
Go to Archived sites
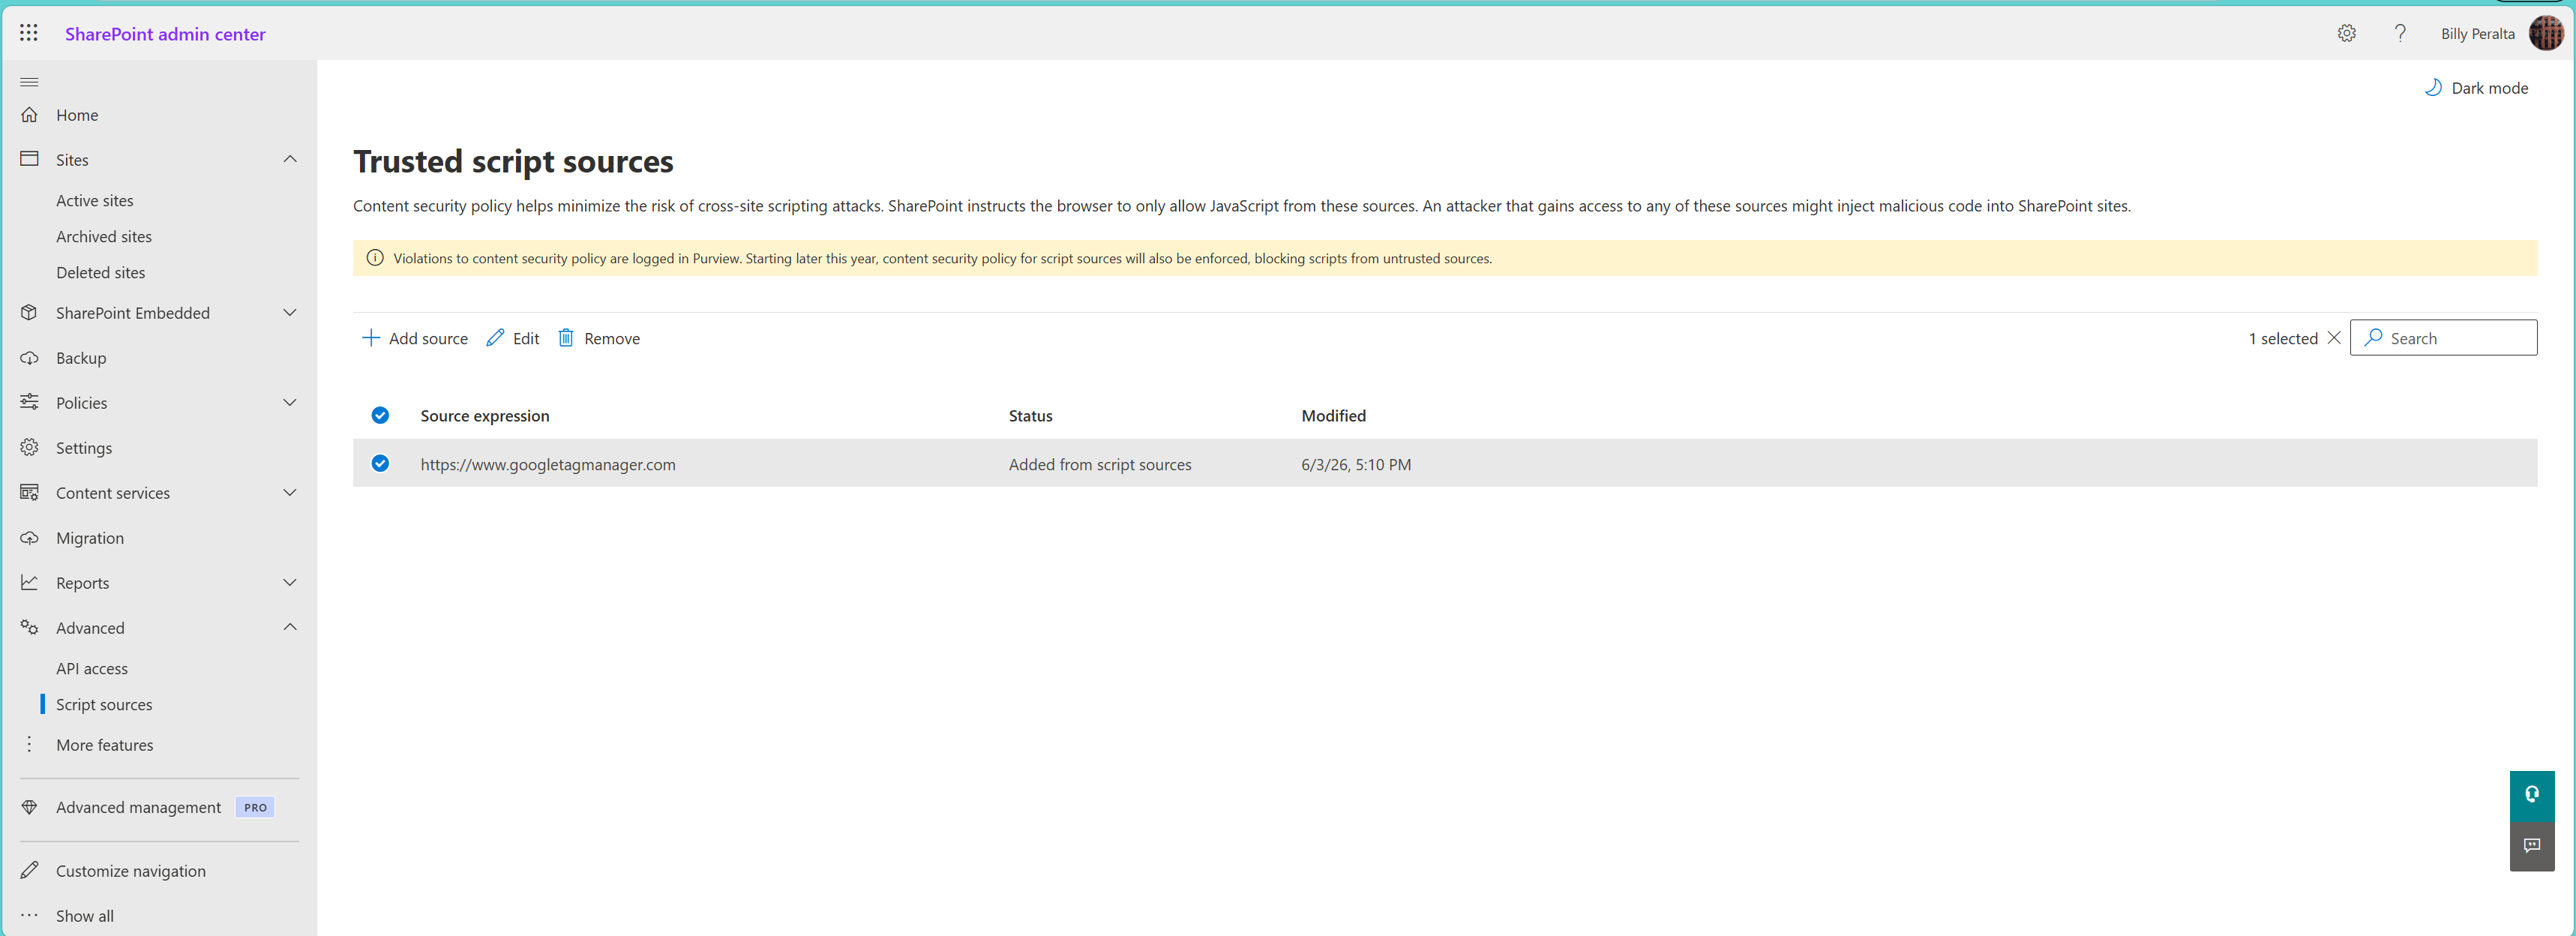click(x=104, y=237)
